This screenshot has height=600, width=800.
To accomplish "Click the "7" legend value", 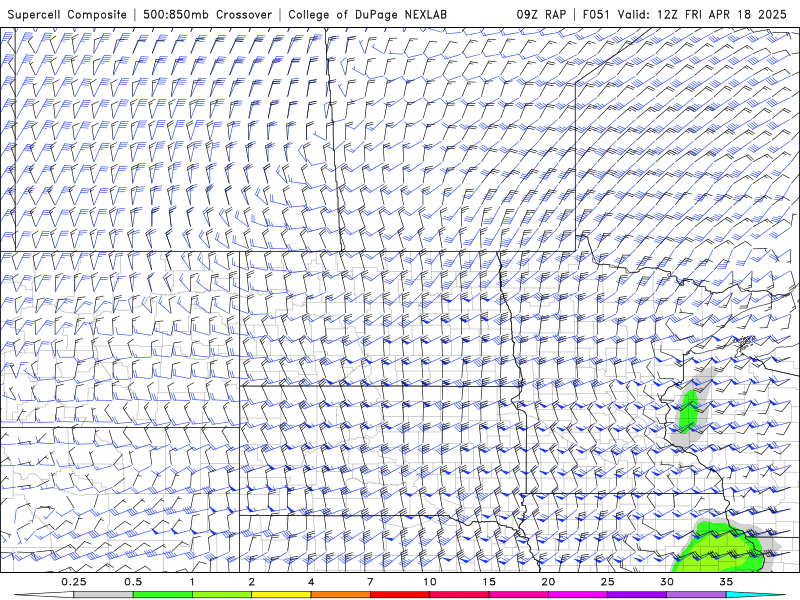I will pos(370,582).
